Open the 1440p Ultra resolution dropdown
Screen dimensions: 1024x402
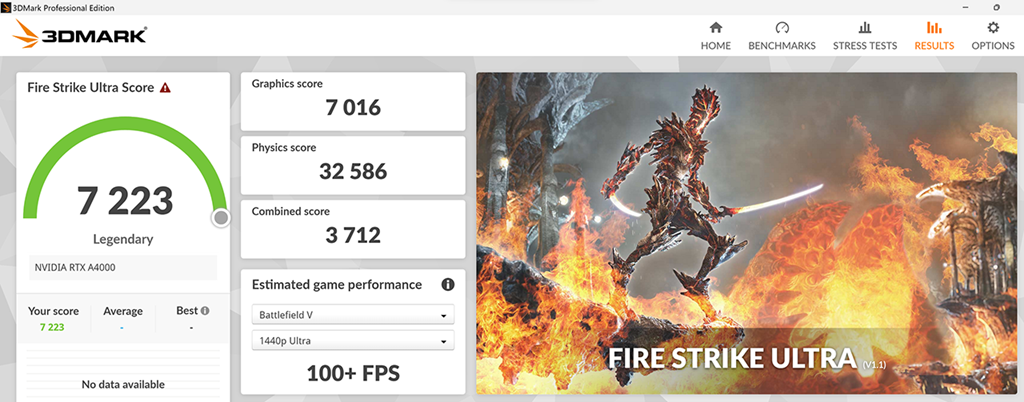point(353,341)
